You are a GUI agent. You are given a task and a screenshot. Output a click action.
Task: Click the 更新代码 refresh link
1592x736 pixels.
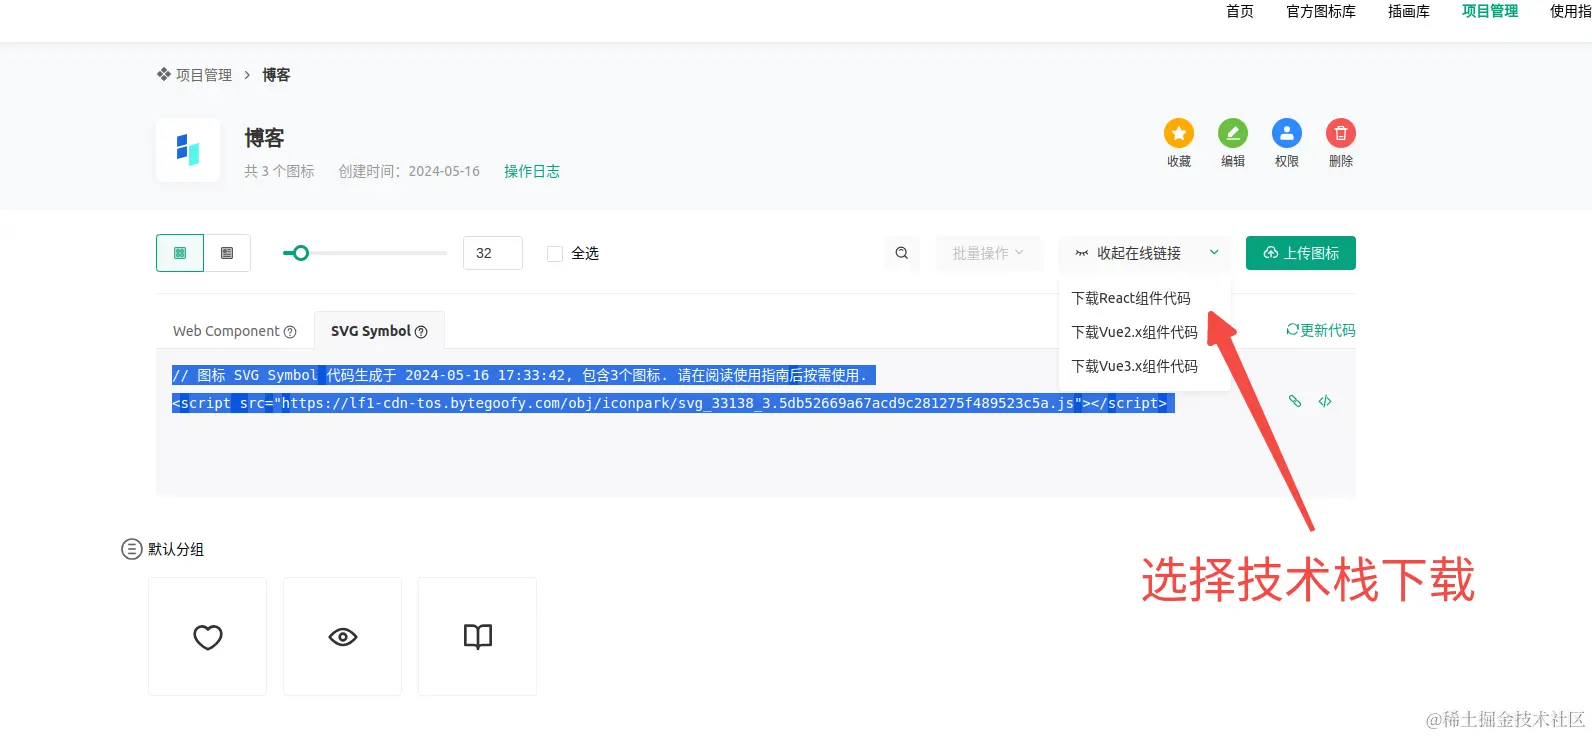click(1321, 330)
